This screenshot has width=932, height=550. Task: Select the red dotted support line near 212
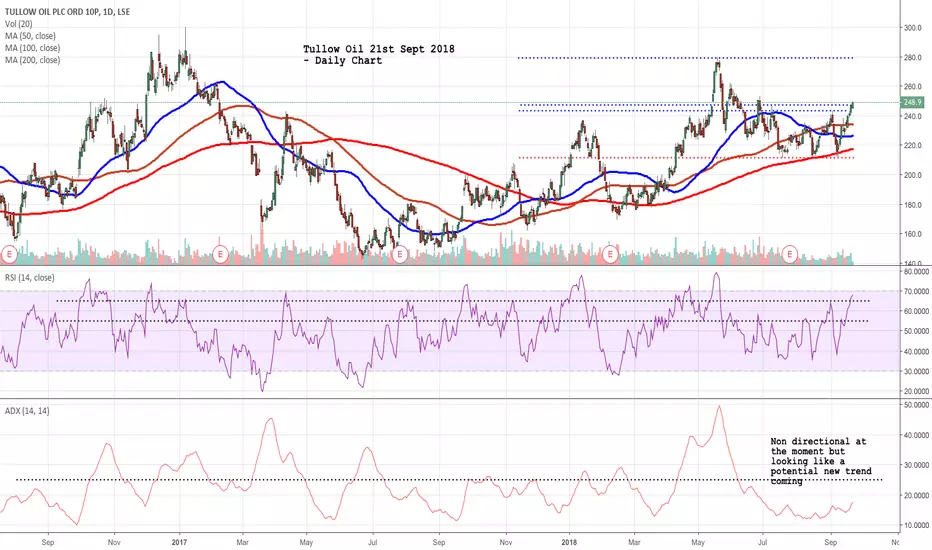(685, 158)
